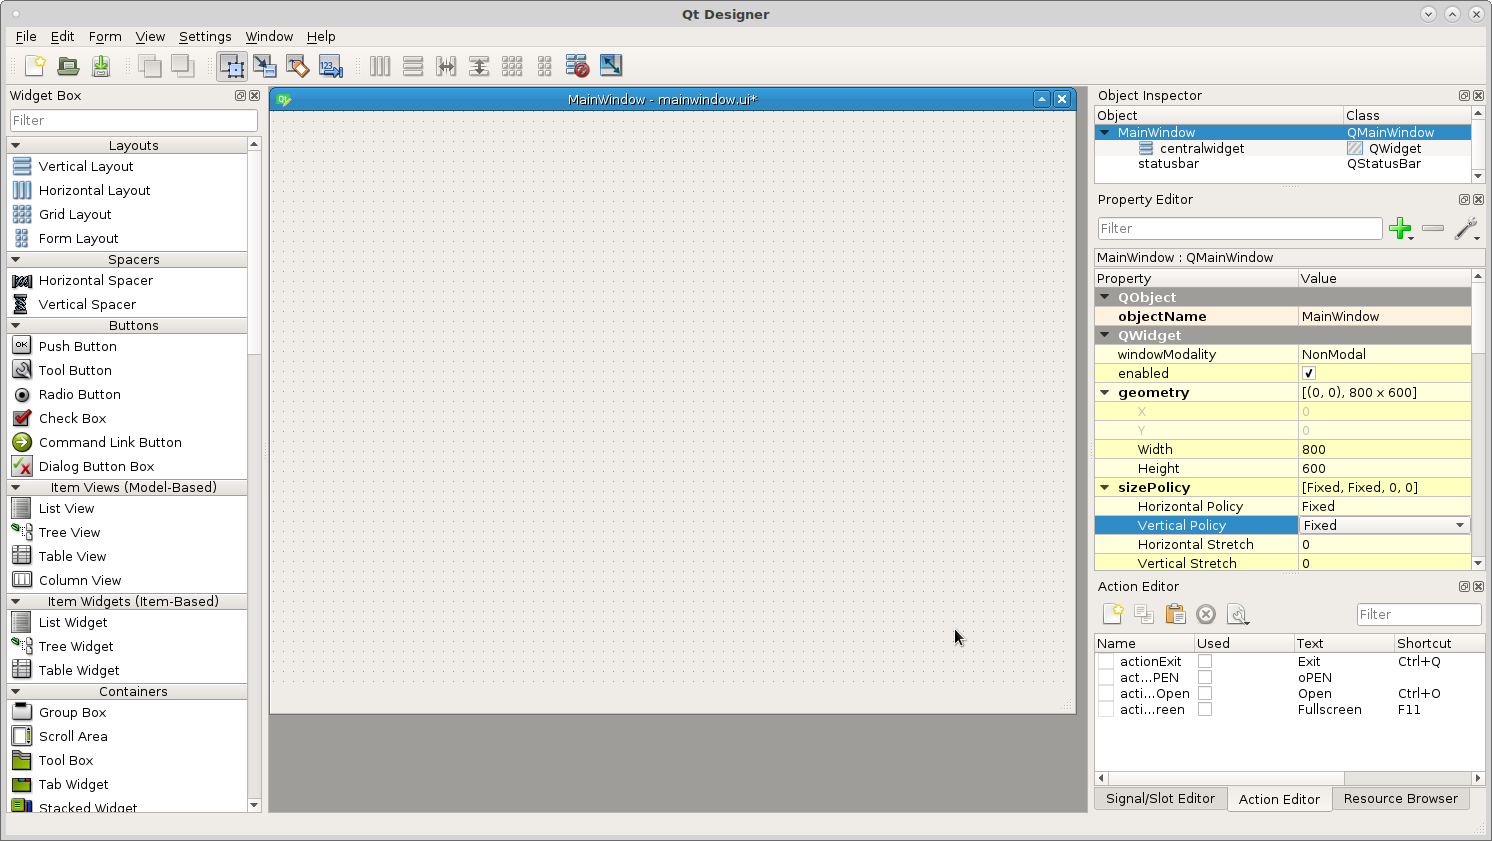Toggle Used checkbox for oPEN action

[x=1205, y=677]
